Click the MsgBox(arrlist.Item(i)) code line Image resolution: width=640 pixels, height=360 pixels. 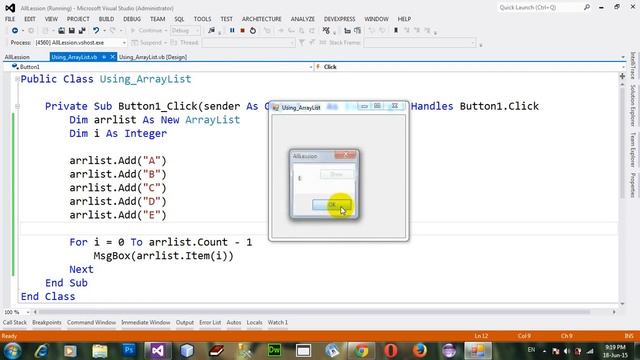point(163,256)
